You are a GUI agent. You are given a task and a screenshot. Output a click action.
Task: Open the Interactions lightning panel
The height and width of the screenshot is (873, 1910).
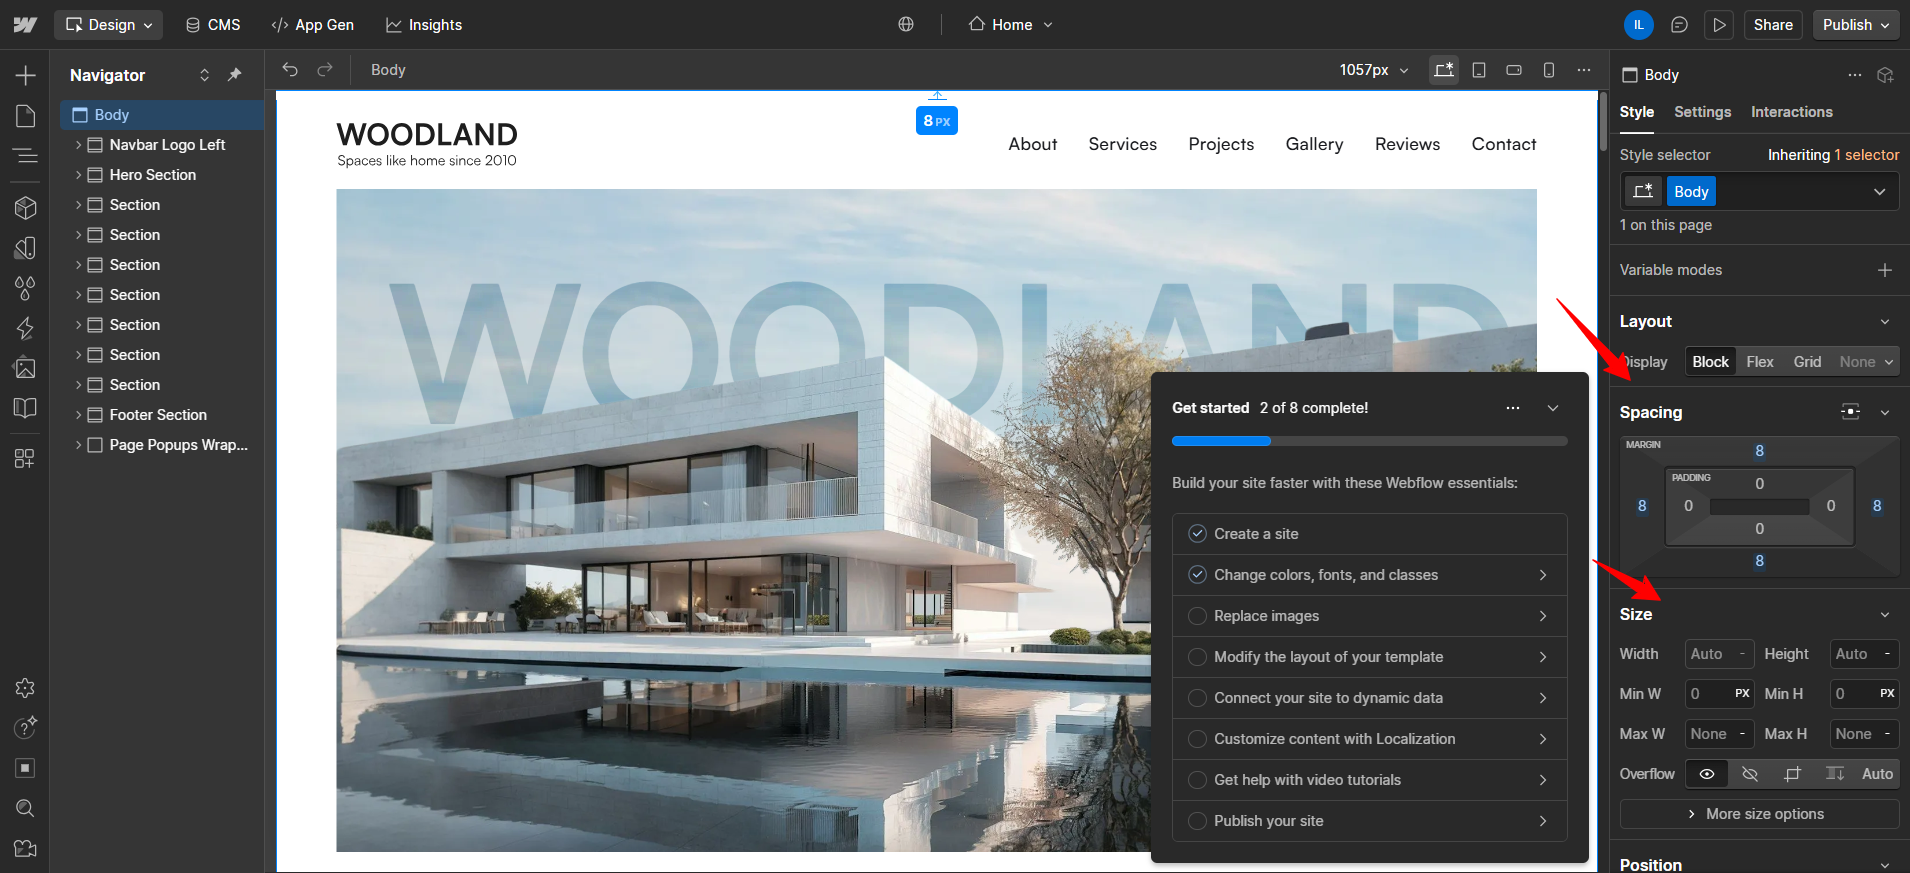pos(25,328)
